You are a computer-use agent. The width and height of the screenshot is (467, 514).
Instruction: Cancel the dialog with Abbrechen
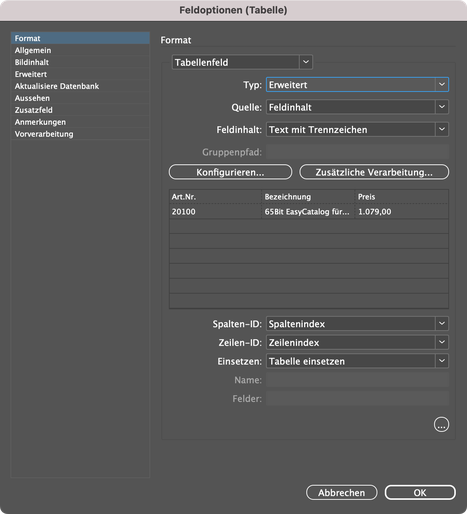tap(342, 493)
